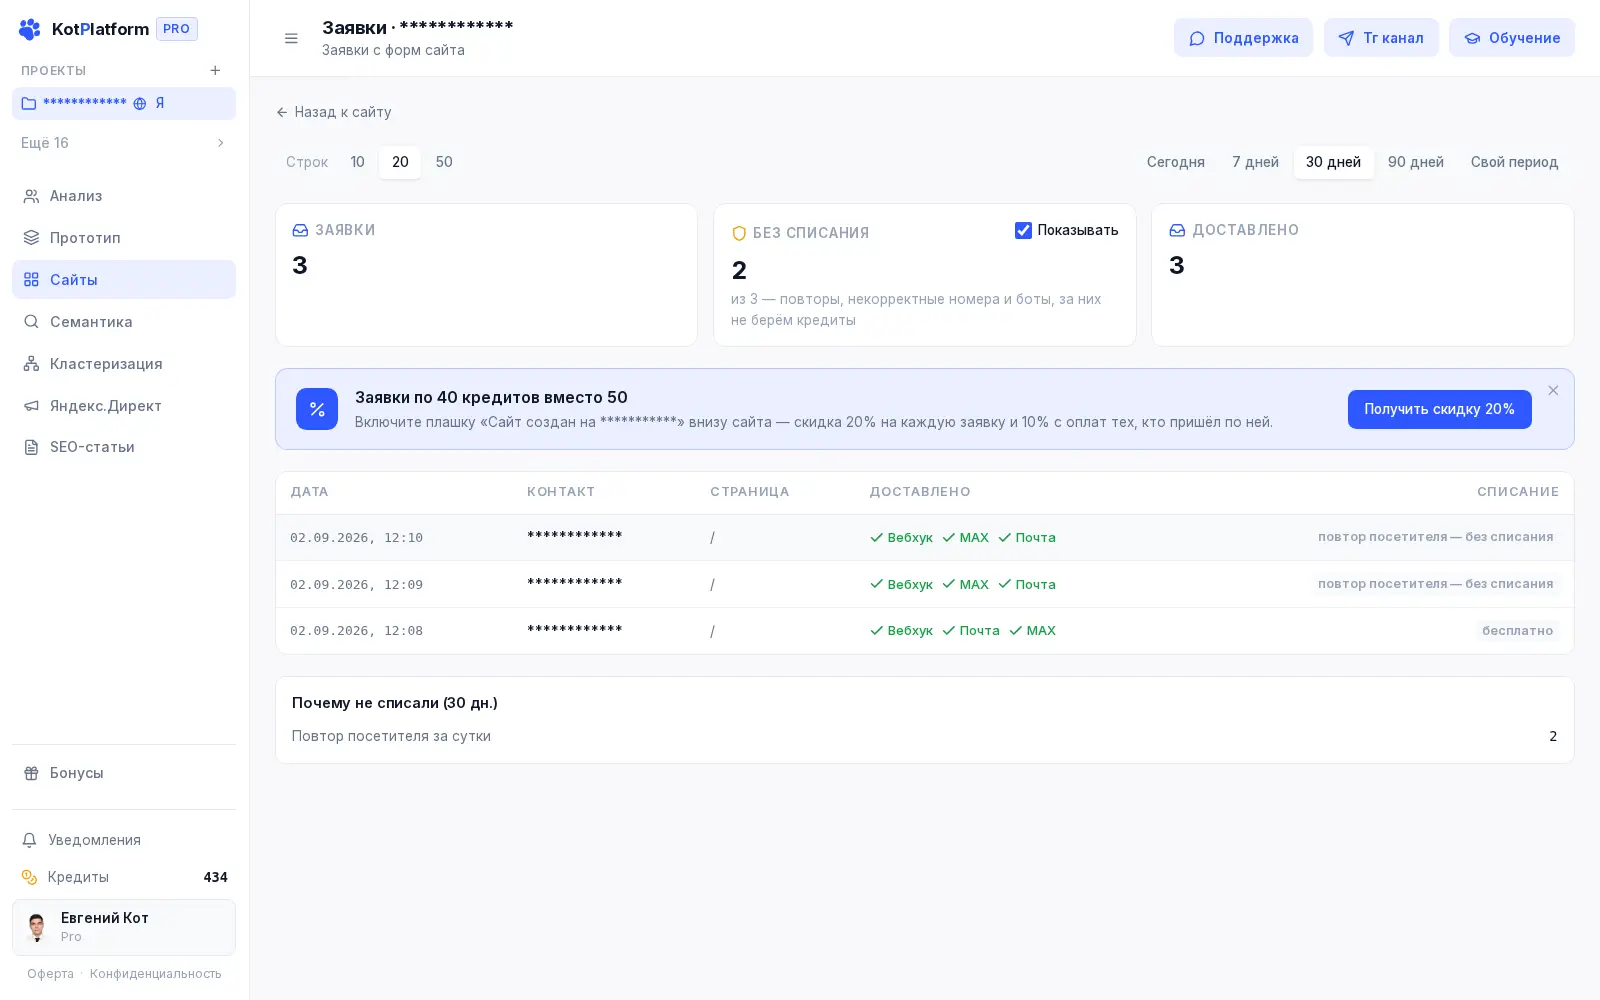Set rows per page to 10
The height and width of the screenshot is (1000, 1600).
(357, 162)
